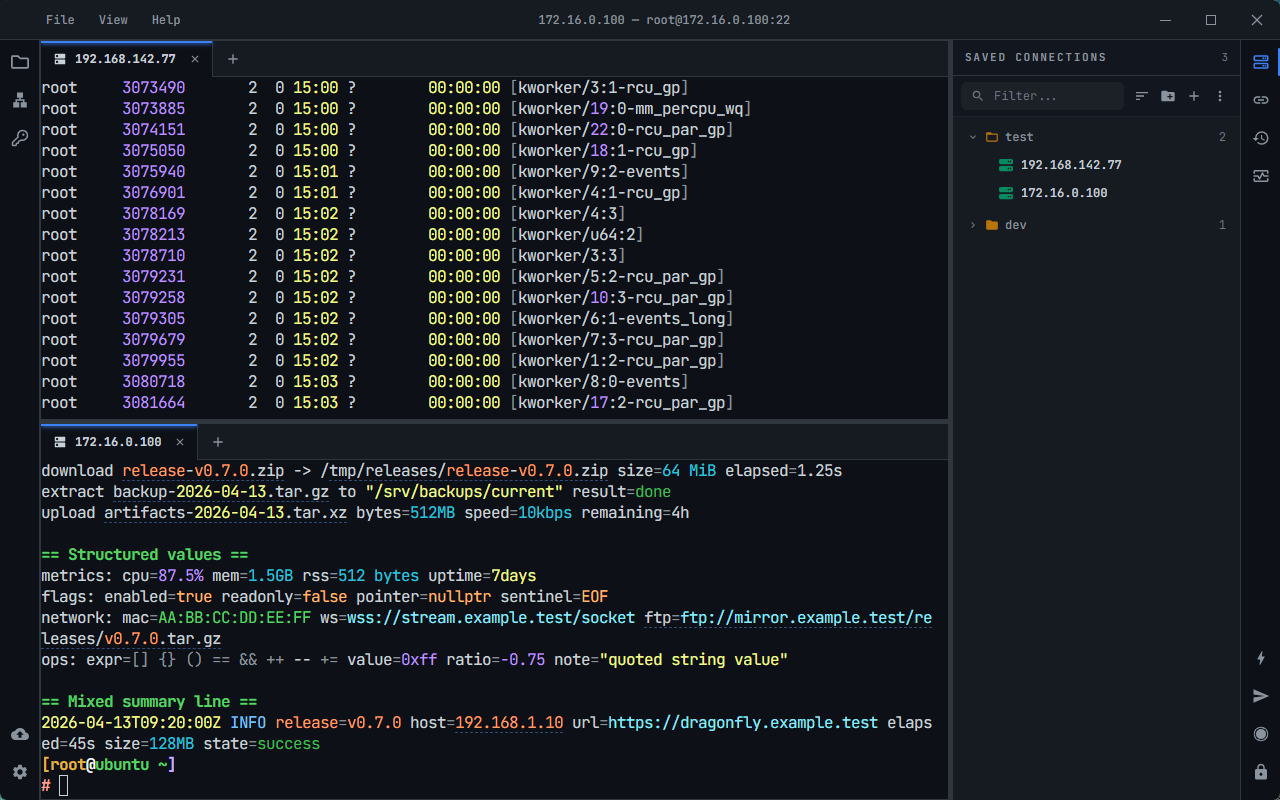The image size is (1280, 800).
Task: Click the [kworker/u64:2] process name
Action: point(576,235)
